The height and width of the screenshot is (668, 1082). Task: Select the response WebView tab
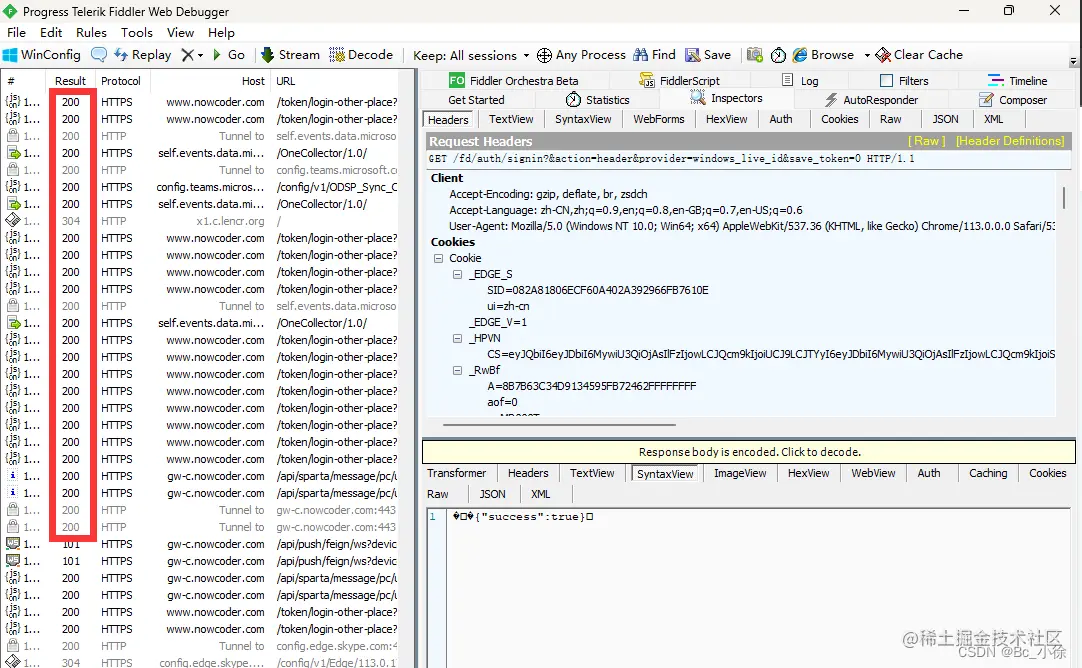coord(873,473)
